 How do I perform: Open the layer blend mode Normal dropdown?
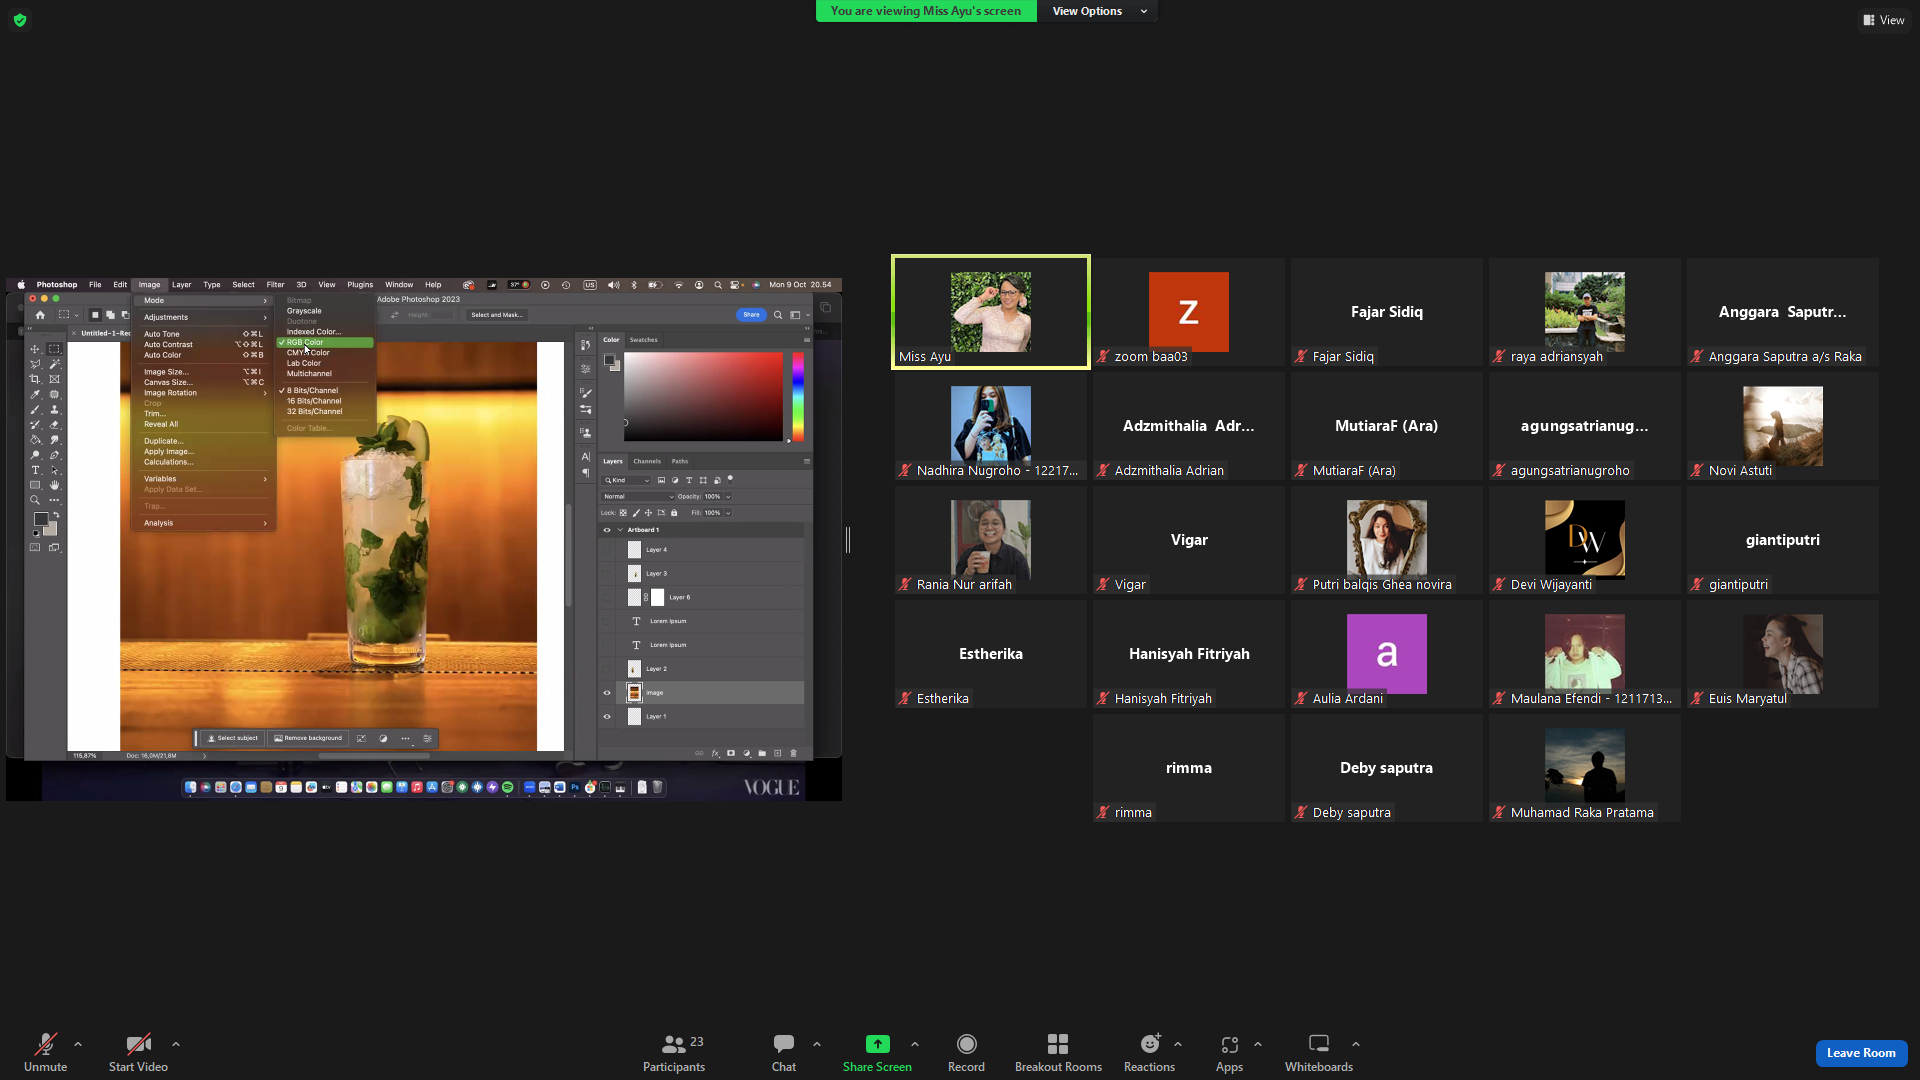click(638, 497)
